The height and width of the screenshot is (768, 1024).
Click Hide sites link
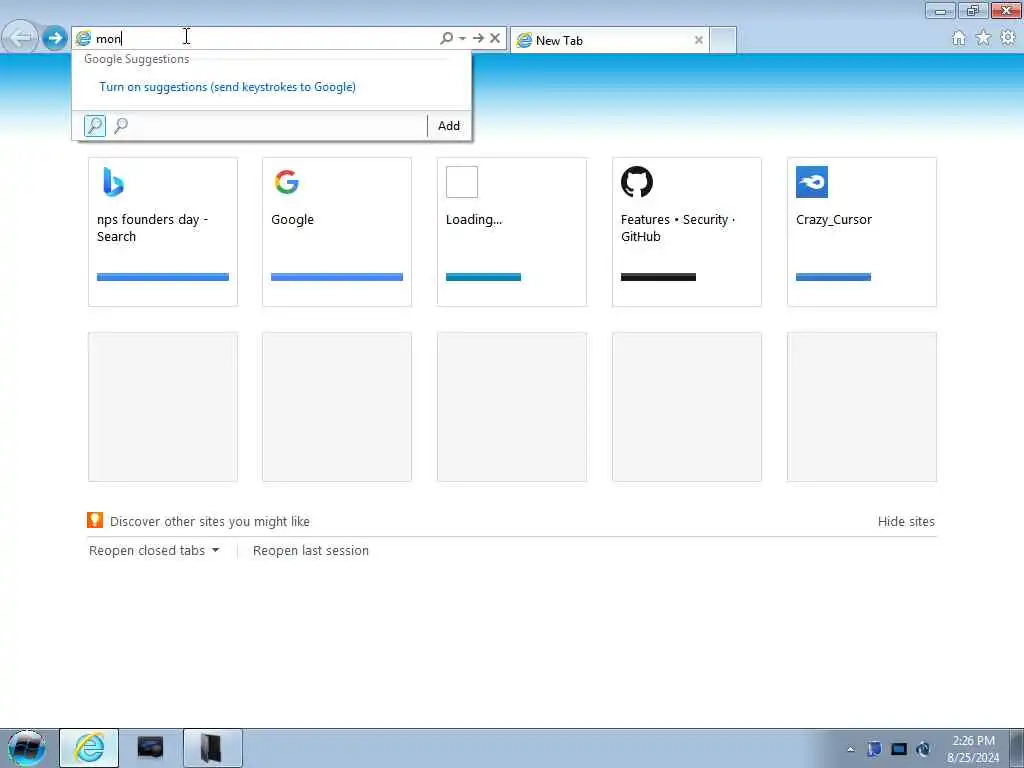coord(906,522)
